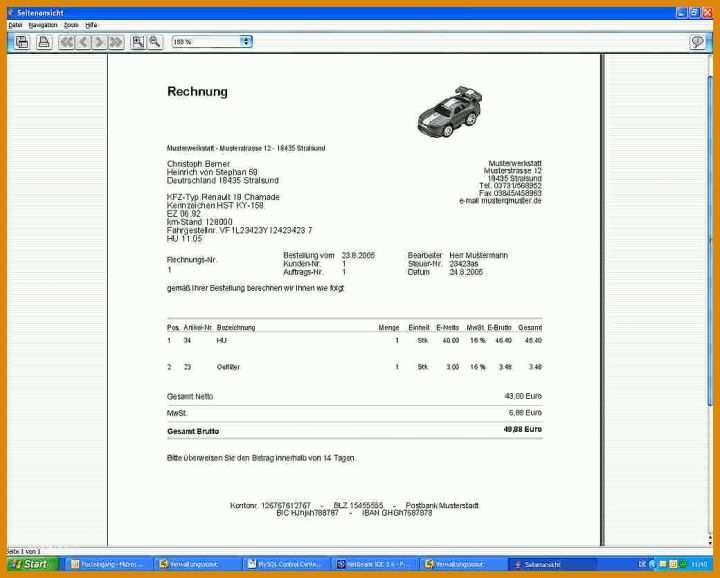Screen dimensions: 720x578
Task: Click the Bestellung vom date 23.8.2005
Action: tap(358, 255)
